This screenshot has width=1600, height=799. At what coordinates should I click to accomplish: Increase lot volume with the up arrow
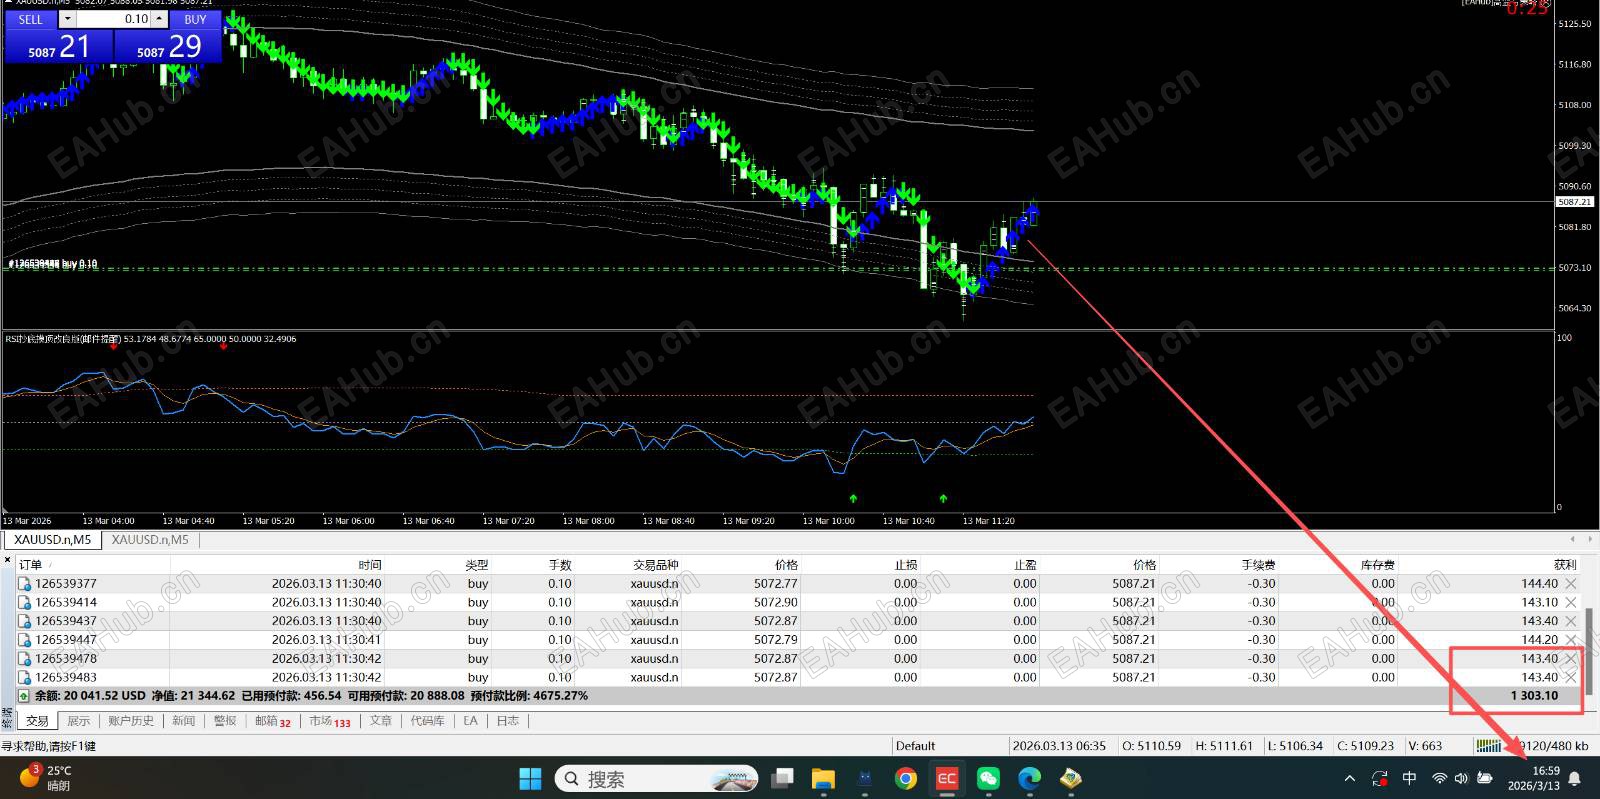pyautogui.click(x=160, y=19)
